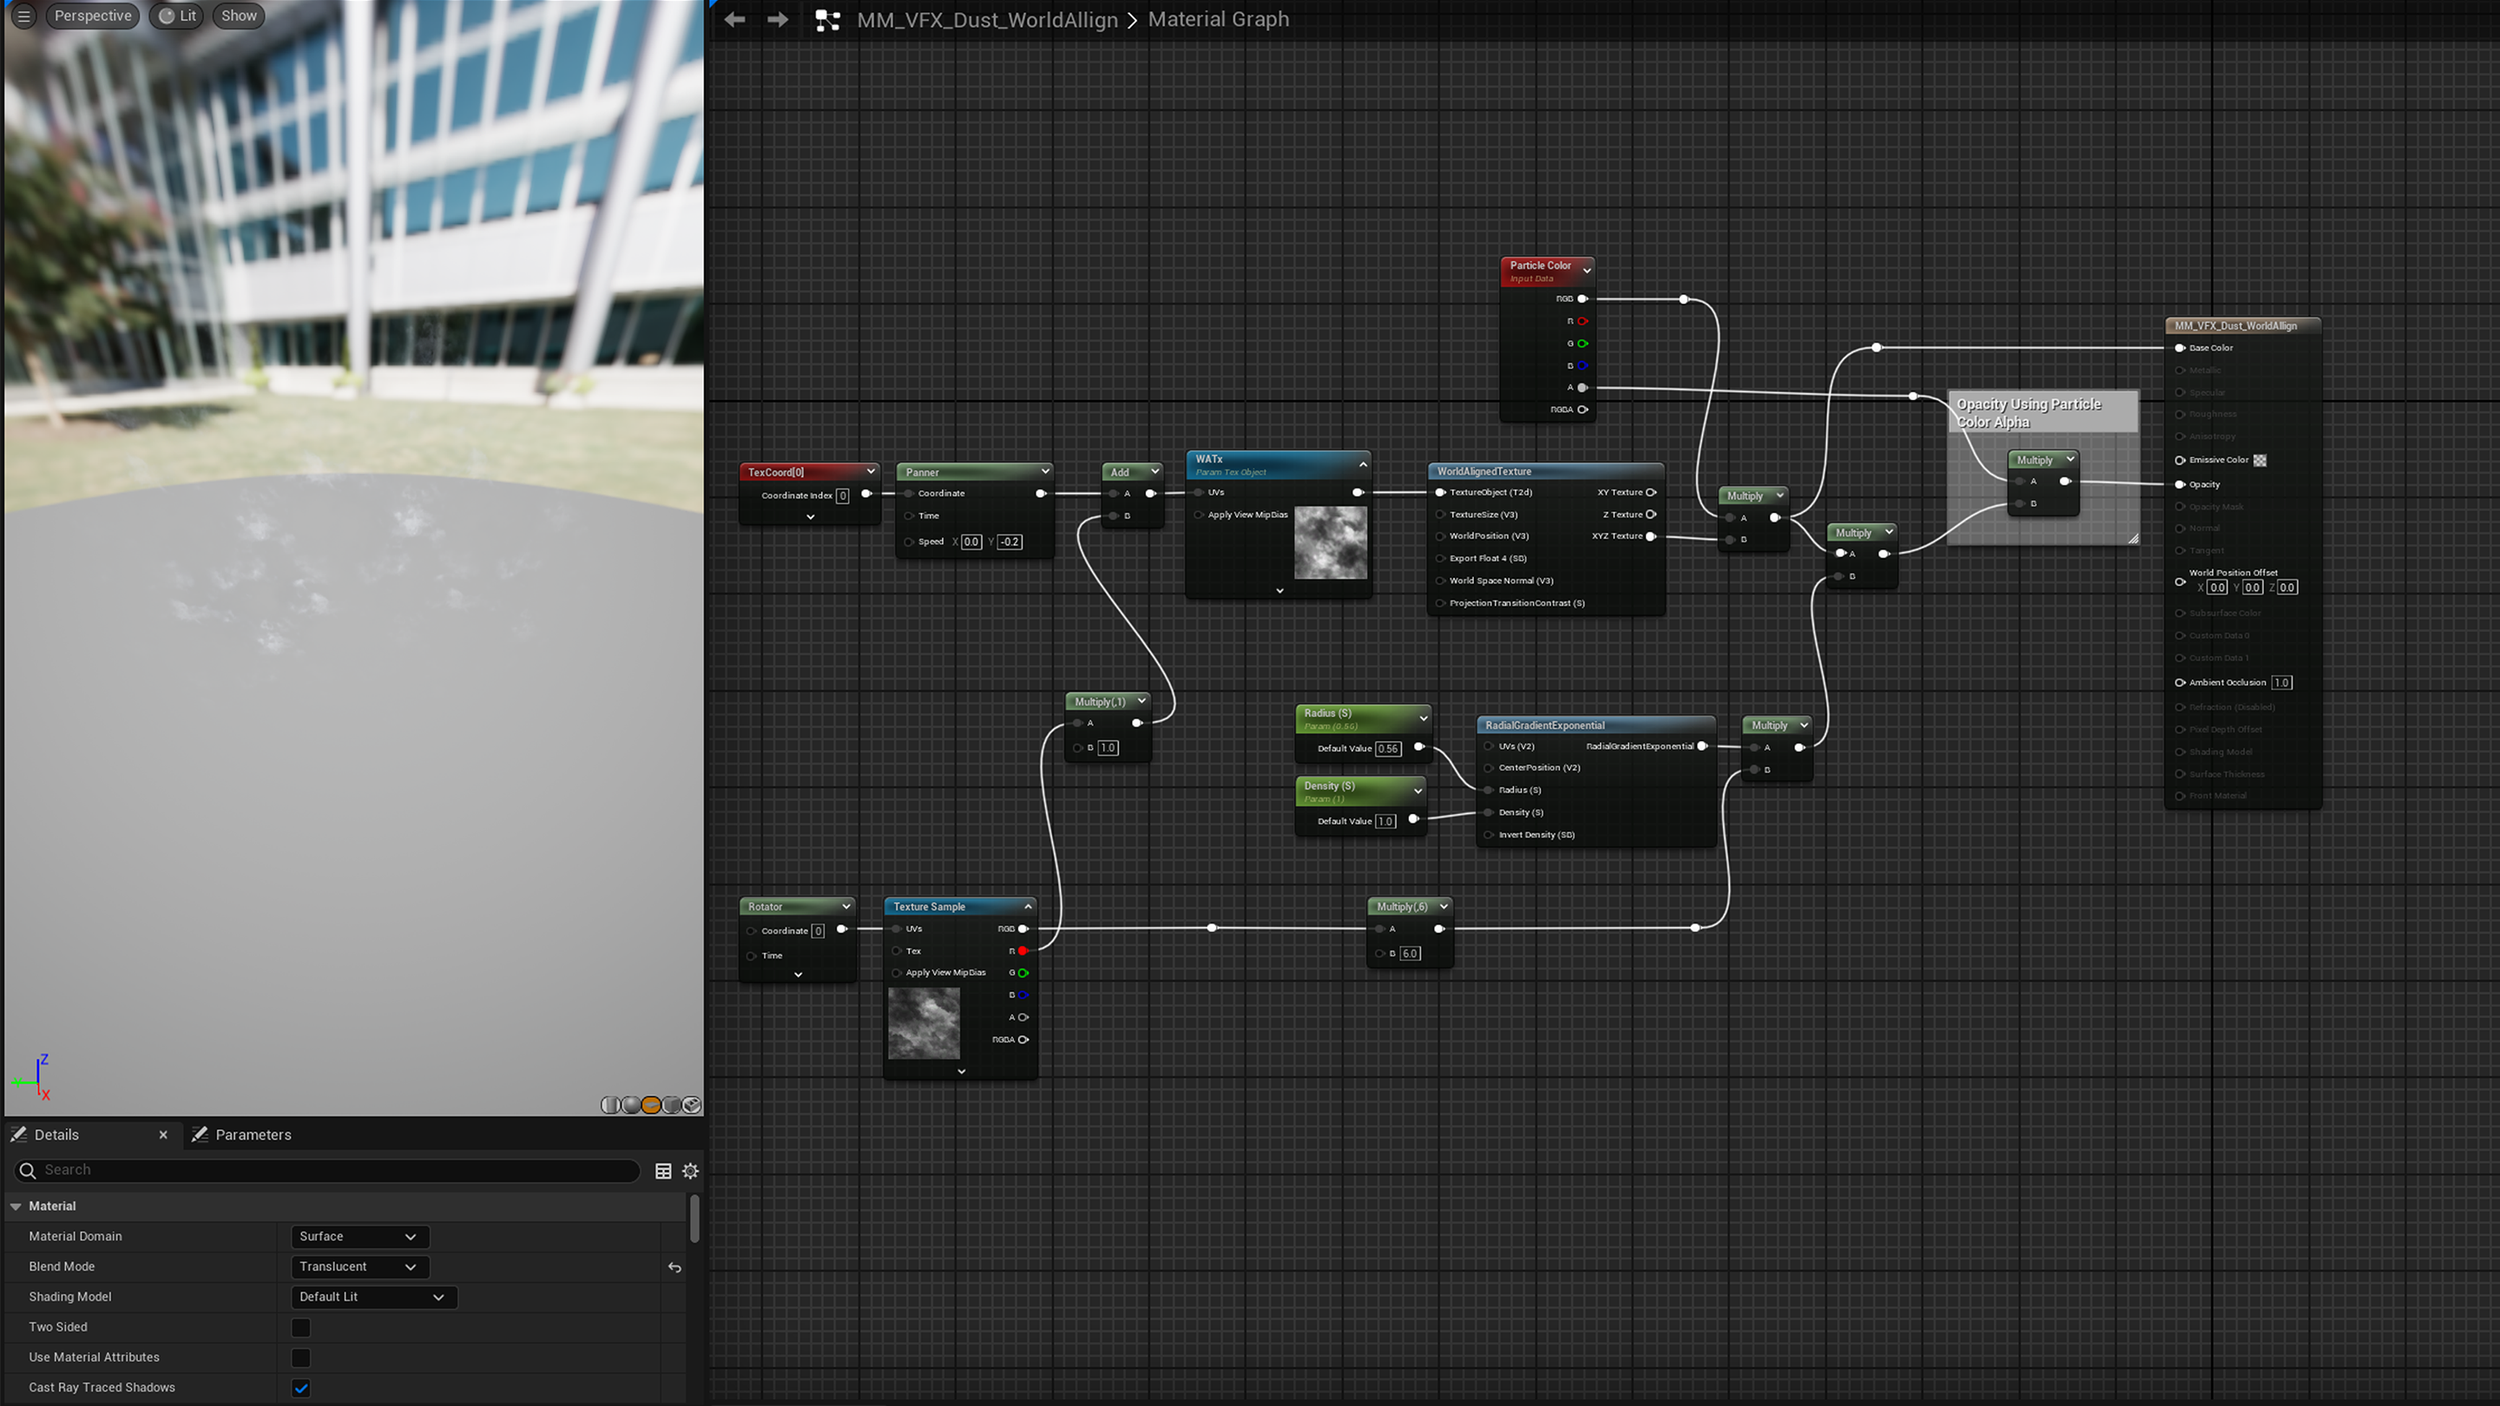This screenshot has height=1406, width=2500.
Task: Navigate back in material graph history
Action: (x=735, y=20)
